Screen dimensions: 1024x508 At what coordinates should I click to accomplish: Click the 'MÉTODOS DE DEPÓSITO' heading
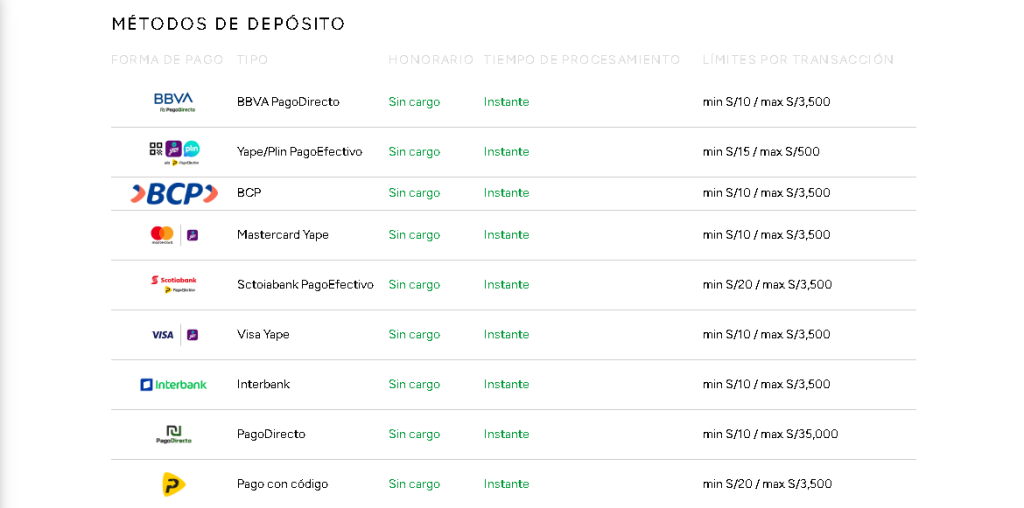tap(228, 24)
